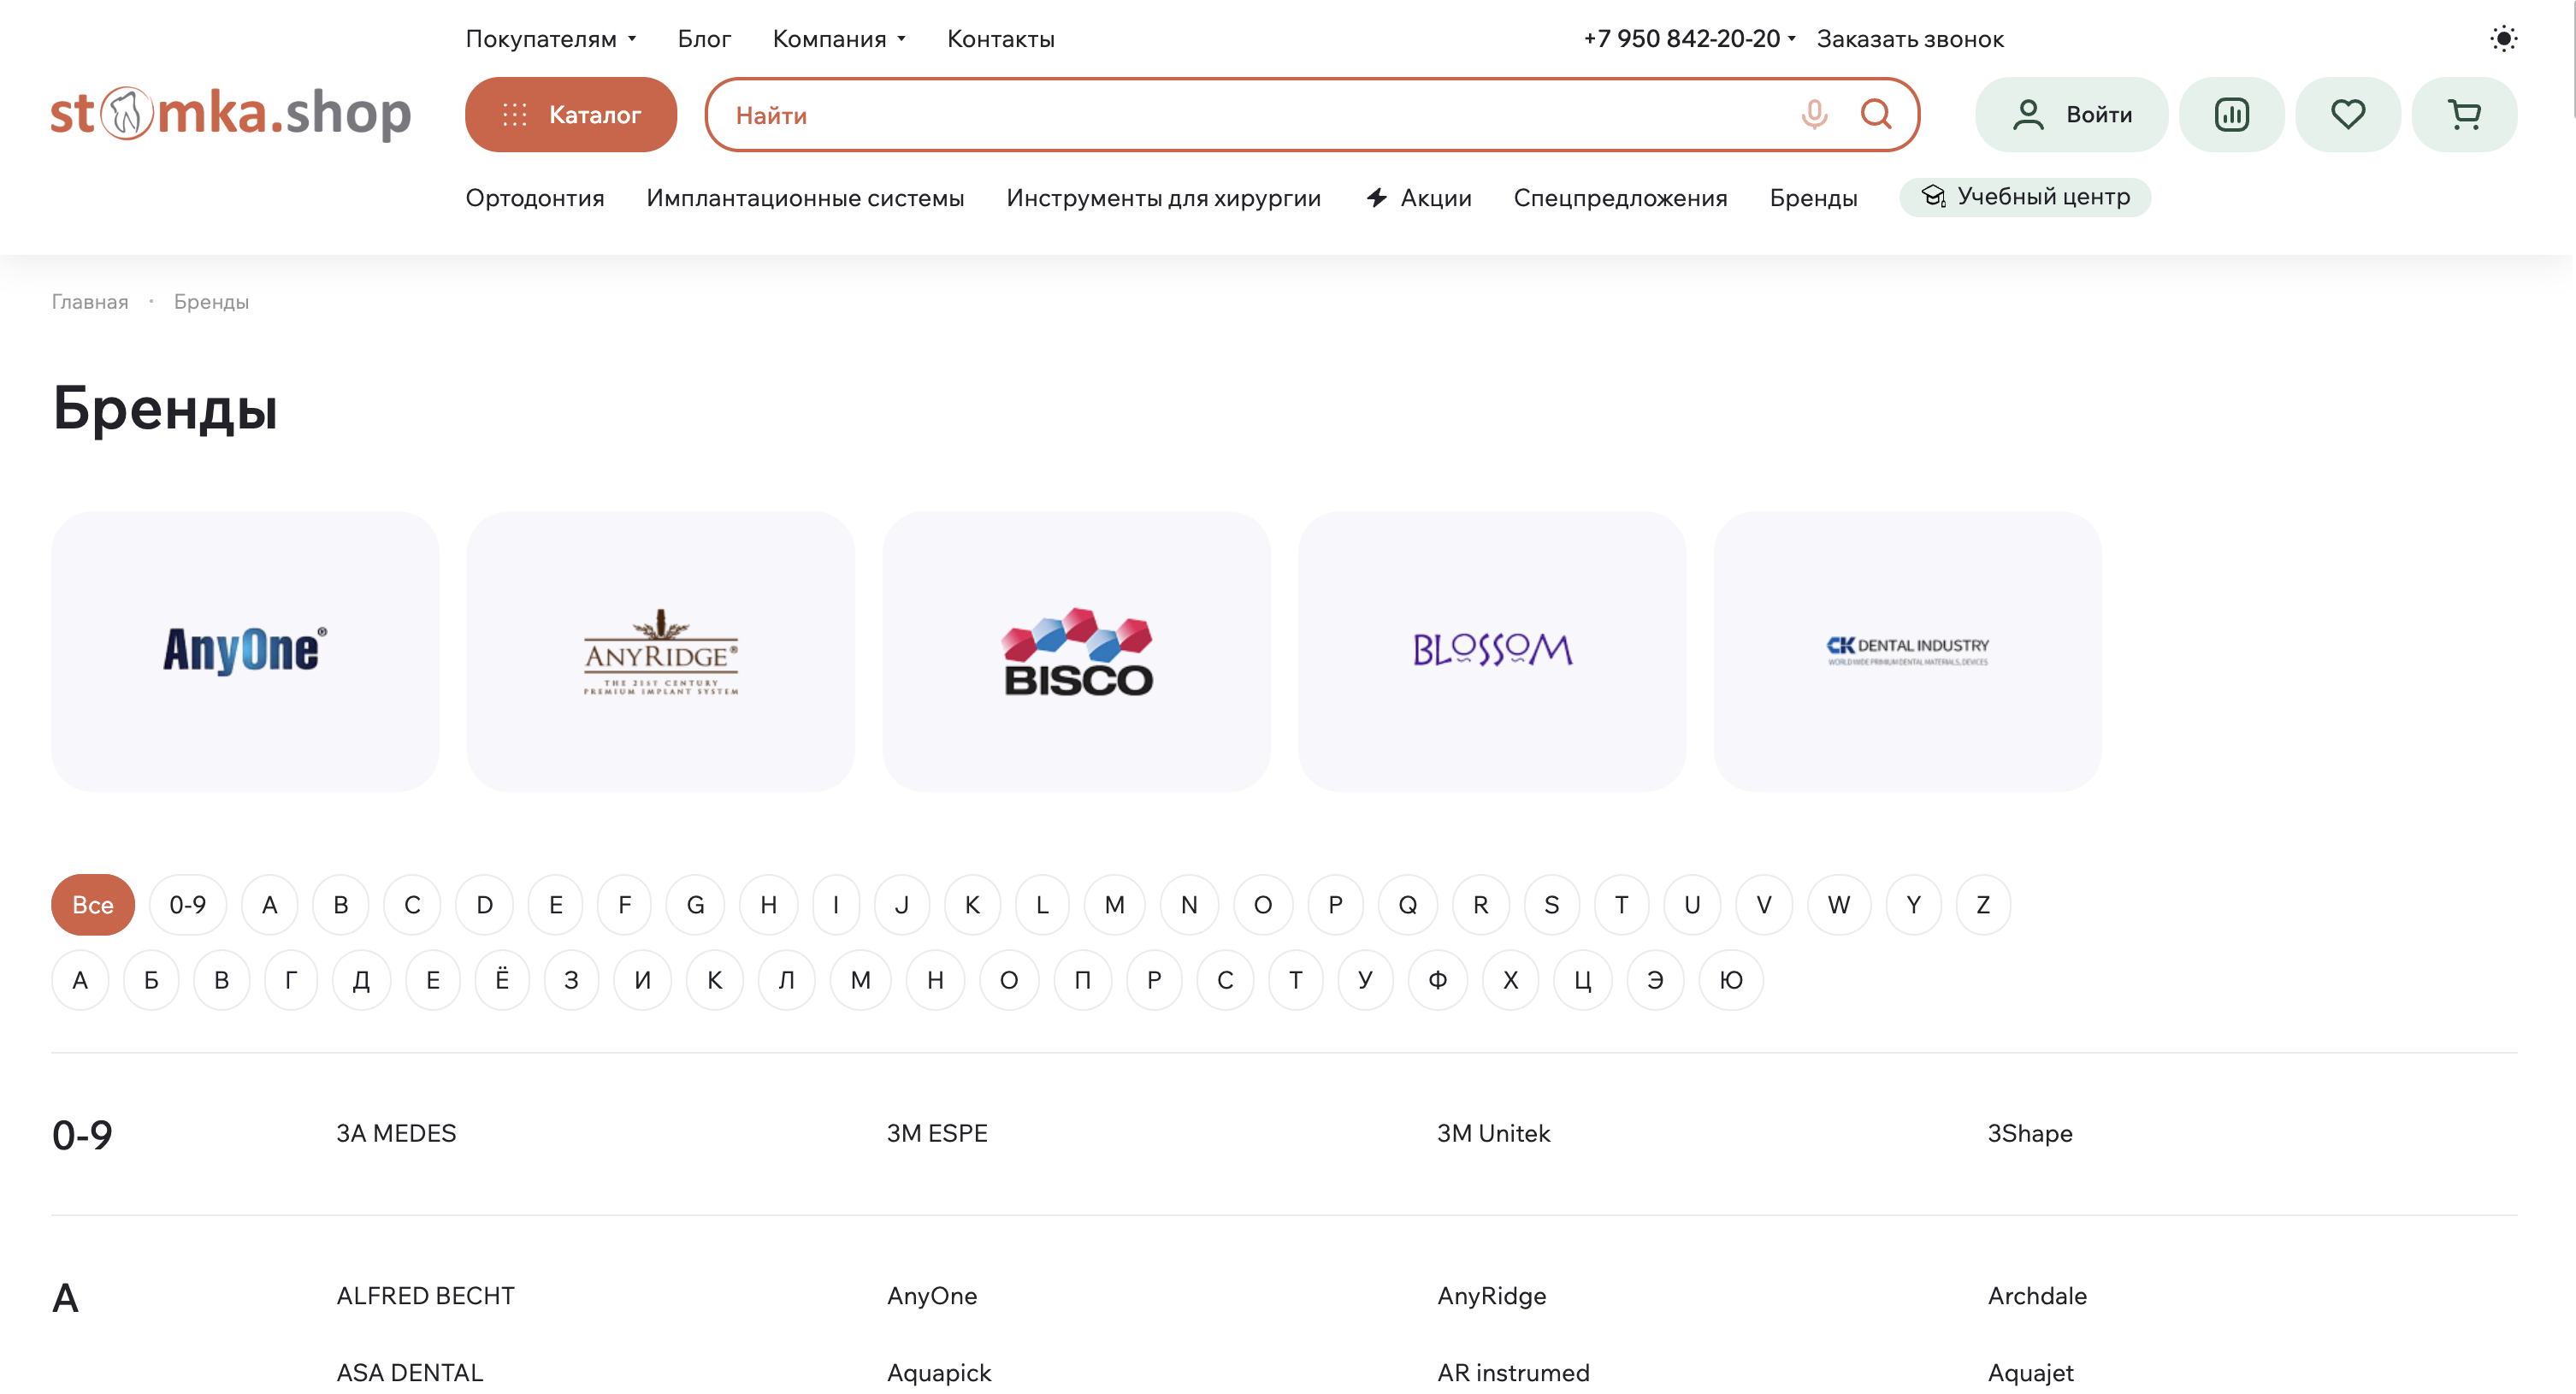
Task: Filter brands by letter W
Action: click(x=1839, y=904)
